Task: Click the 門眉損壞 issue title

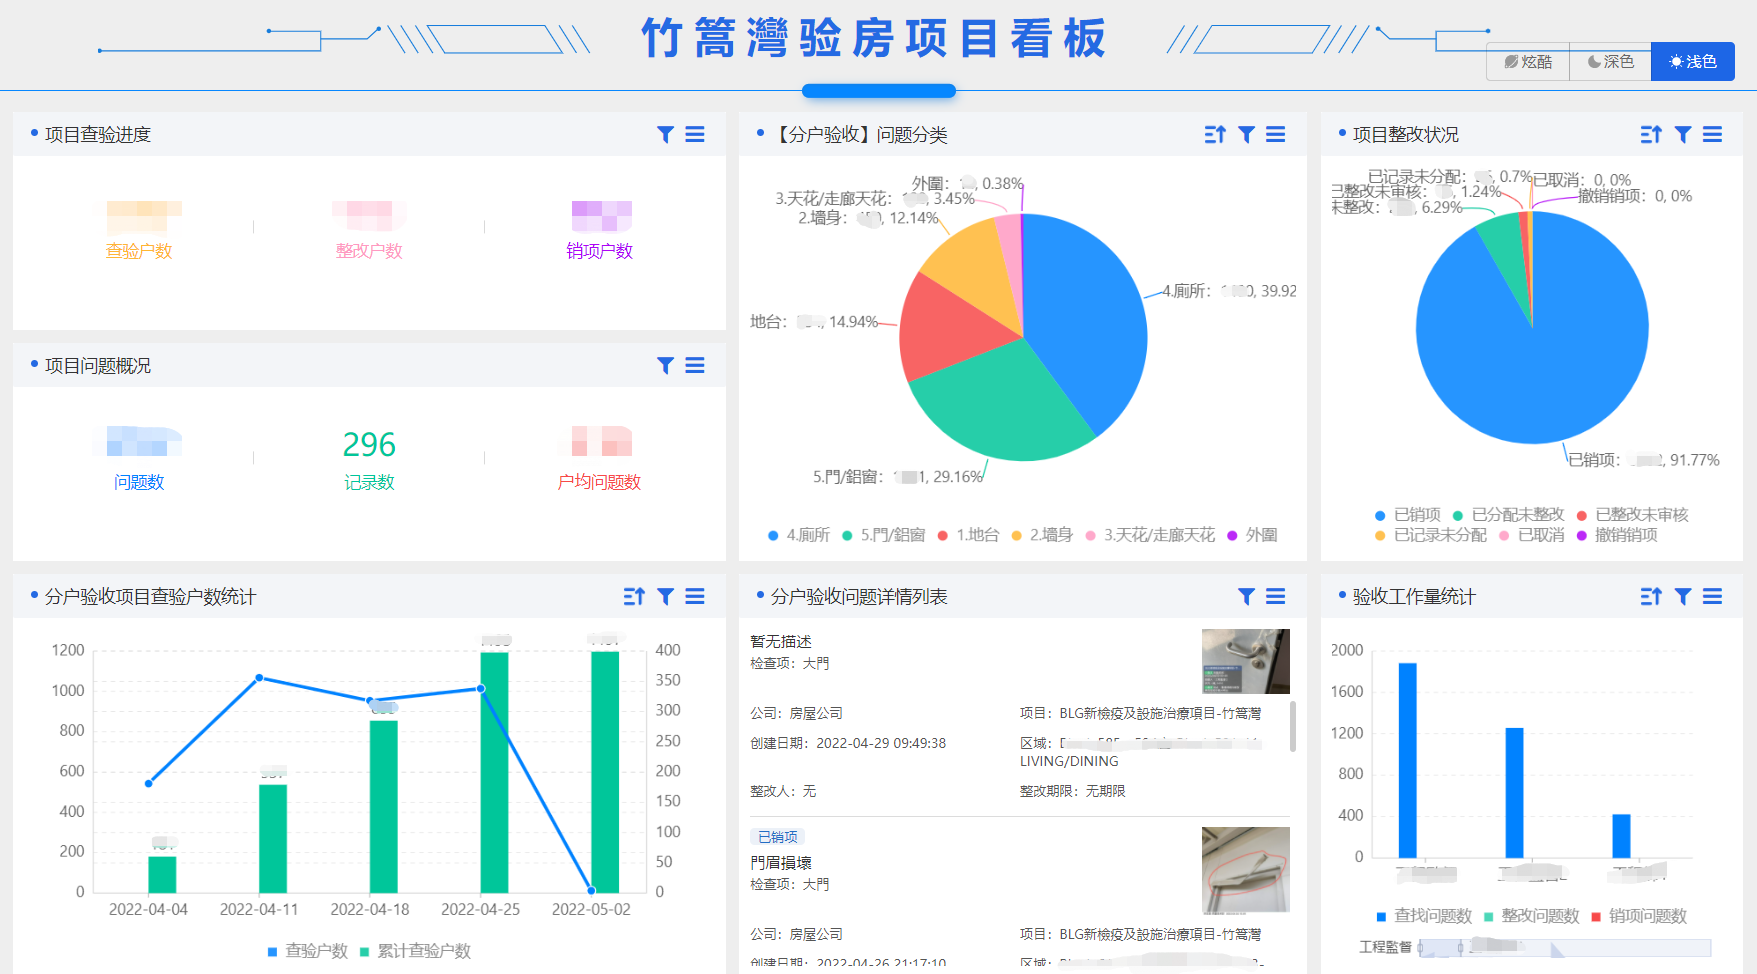Action: [x=781, y=863]
